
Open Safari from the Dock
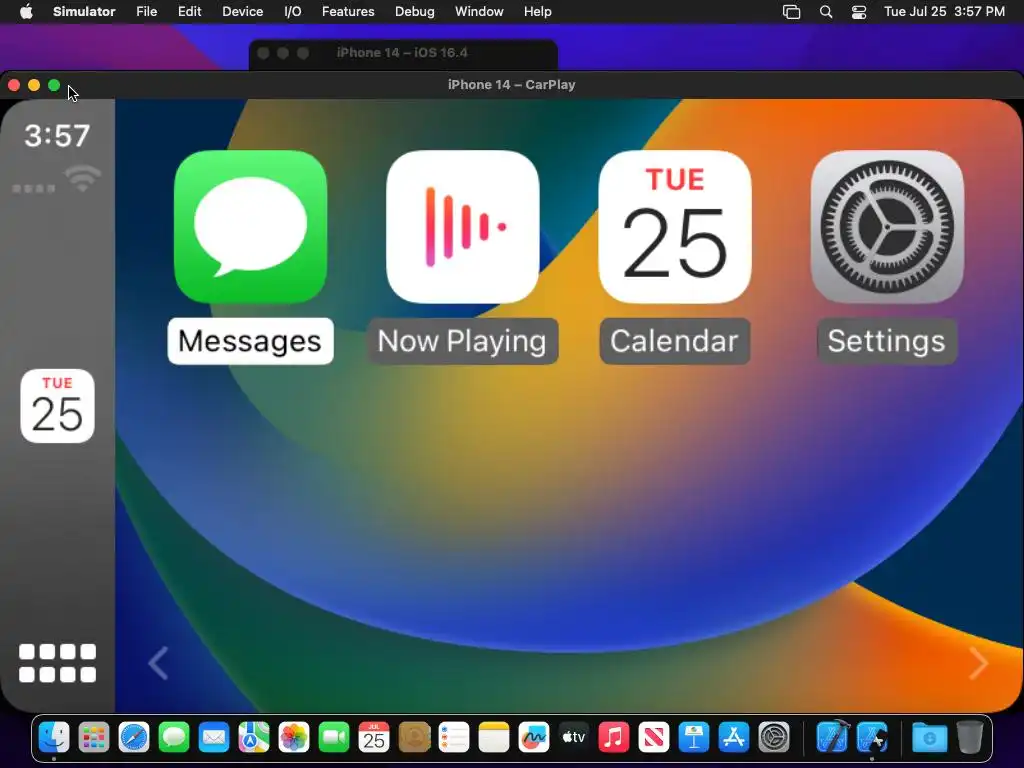134,737
